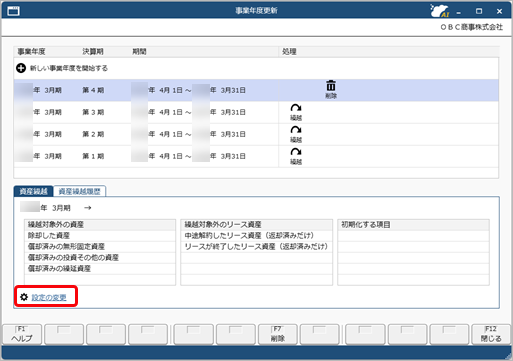Click the 繰越 carry-forward icon for 第1期

point(296,156)
